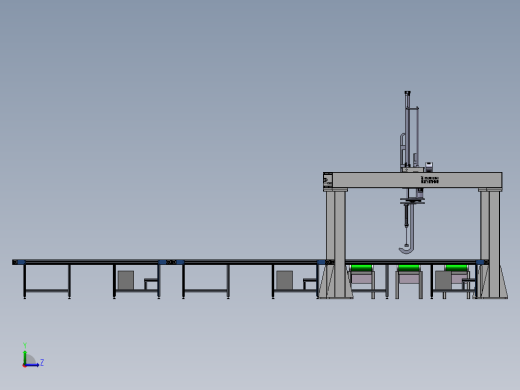
Task: Select the green Y axis arrow label
Action: tap(25, 345)
